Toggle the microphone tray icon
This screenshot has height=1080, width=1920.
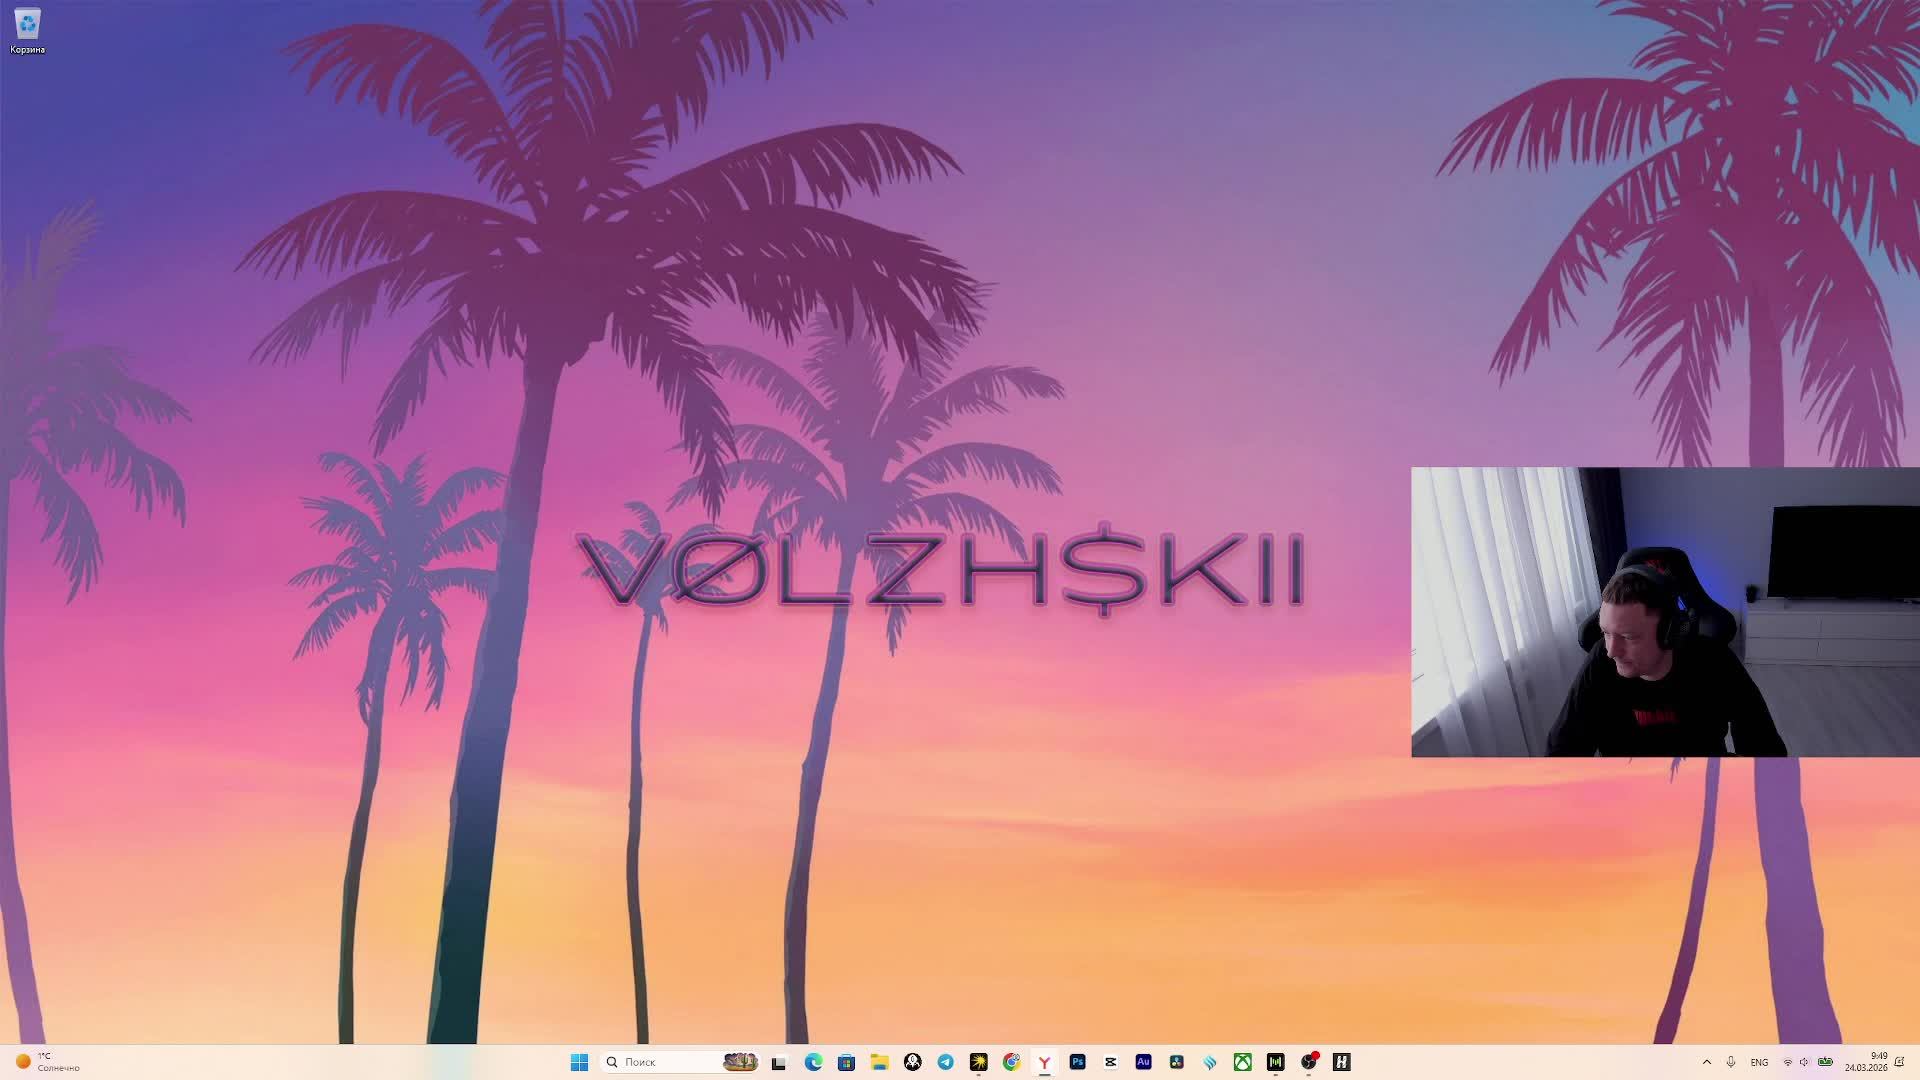tap(1731, 1062)
